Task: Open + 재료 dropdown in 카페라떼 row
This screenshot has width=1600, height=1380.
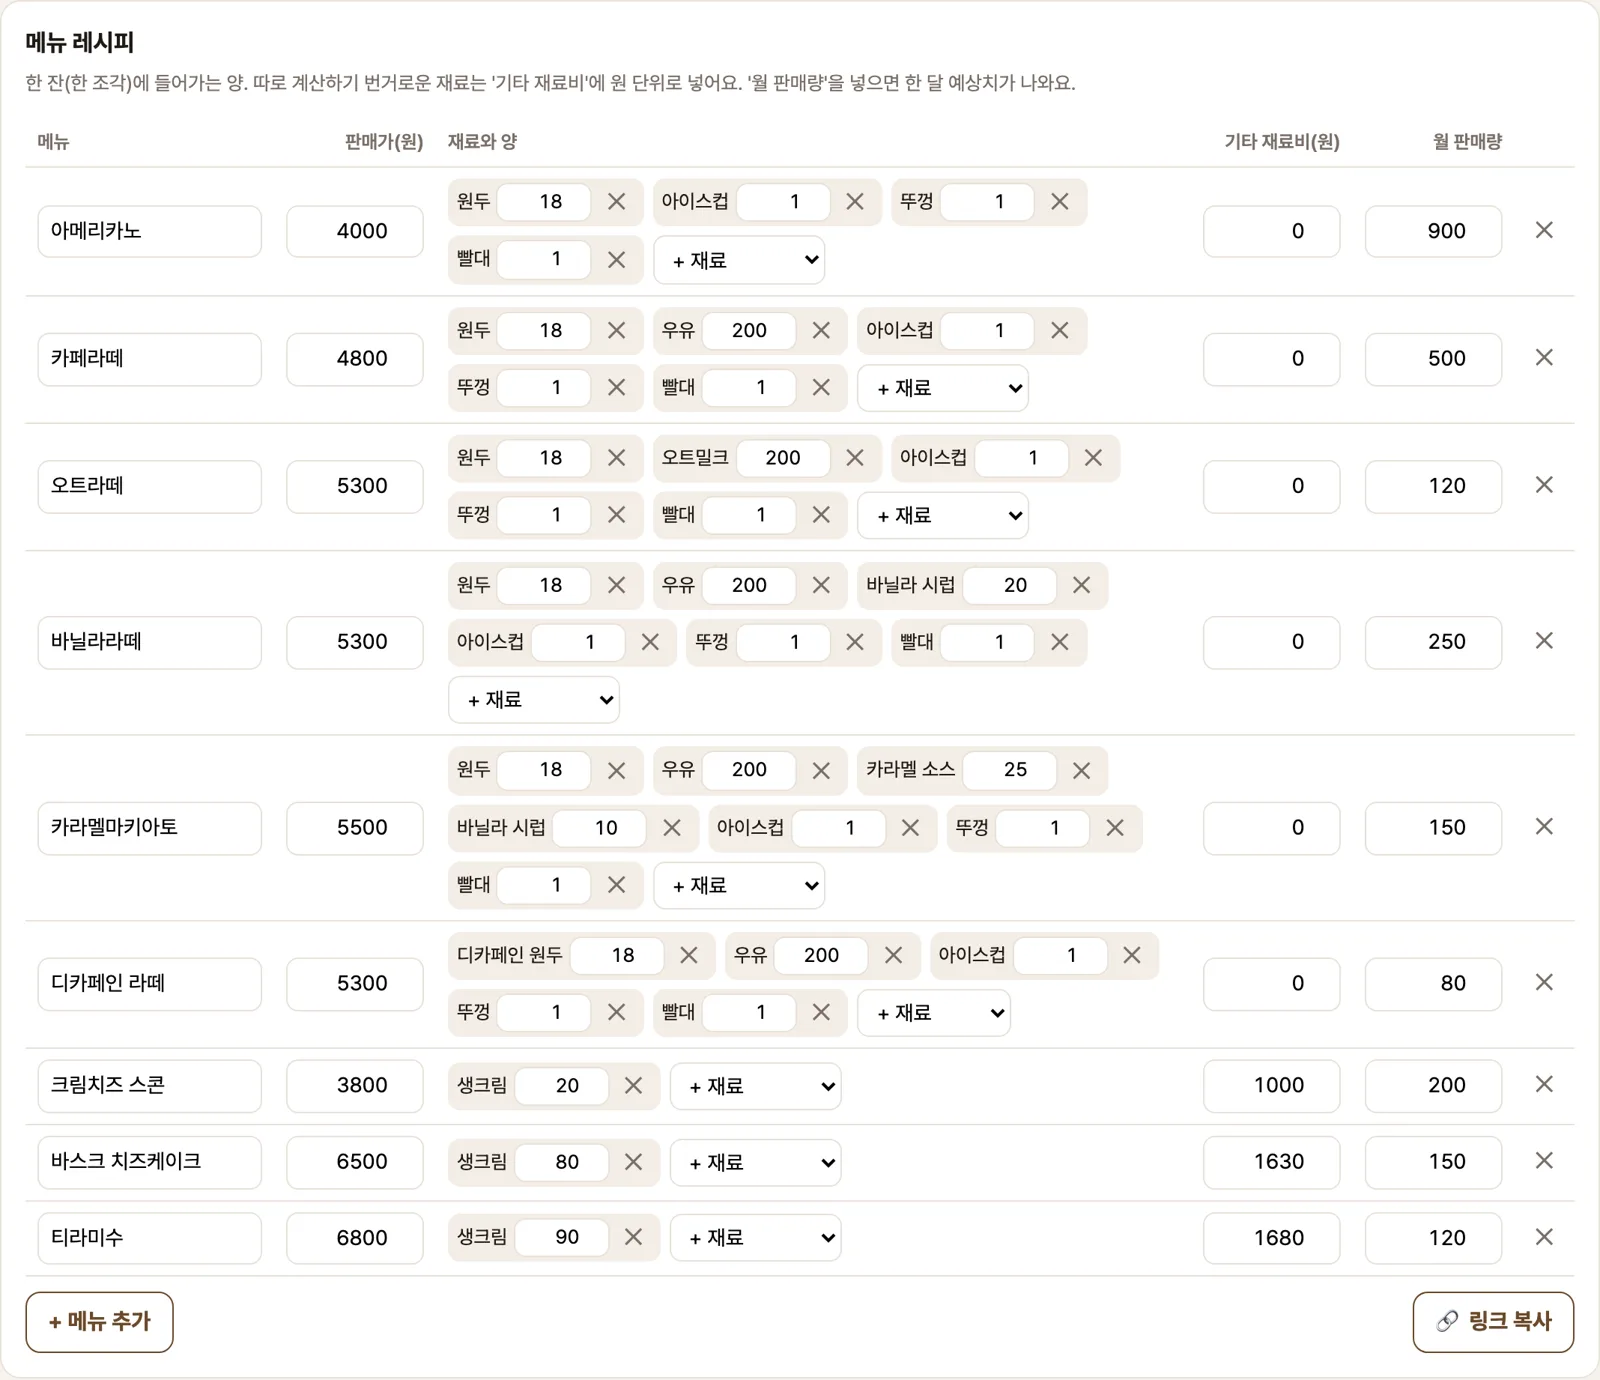Action: (943, 388)
